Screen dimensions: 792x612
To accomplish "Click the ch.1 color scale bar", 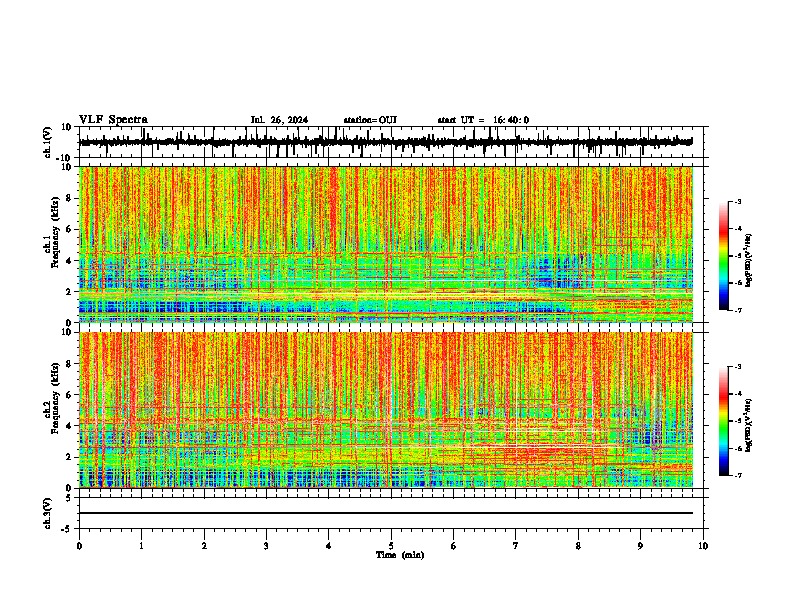I will 723,256.
